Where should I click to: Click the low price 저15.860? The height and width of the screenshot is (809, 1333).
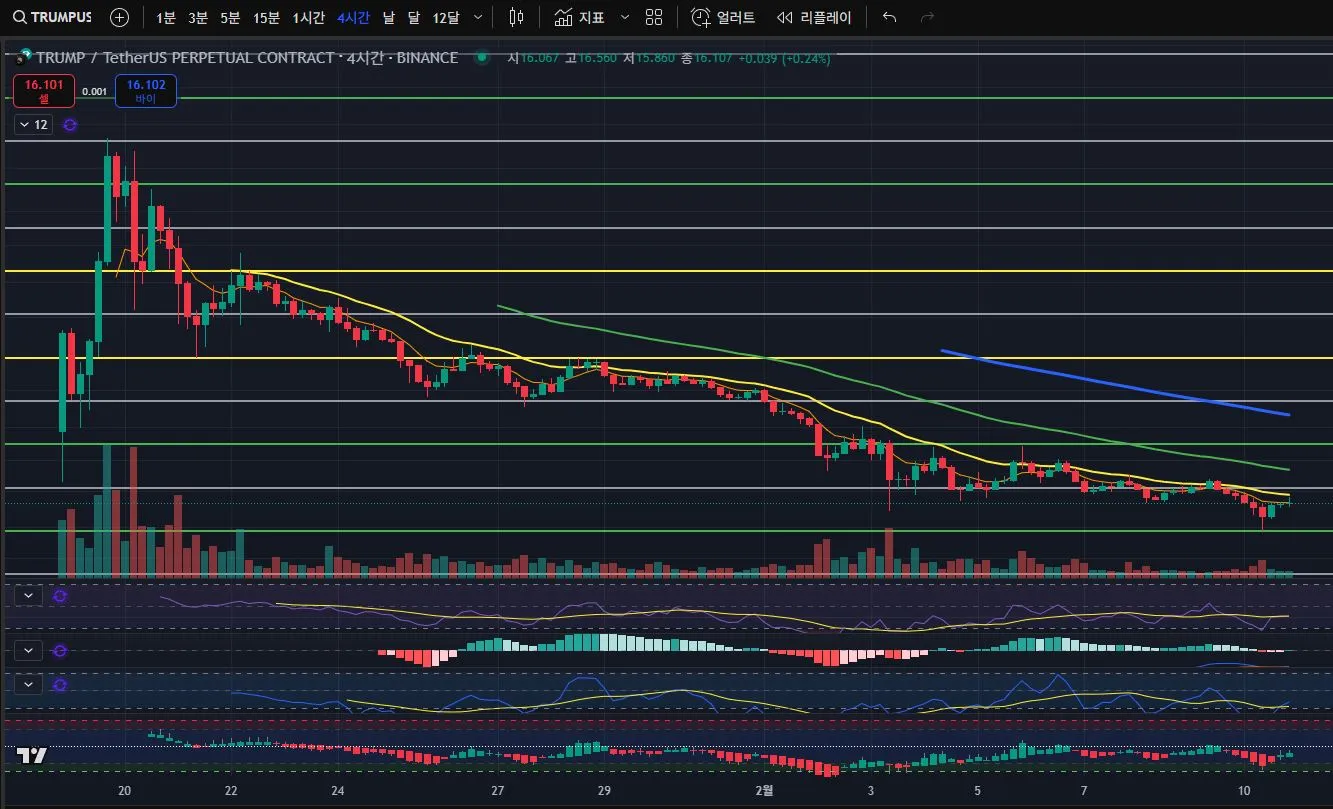tap(649, 58)
